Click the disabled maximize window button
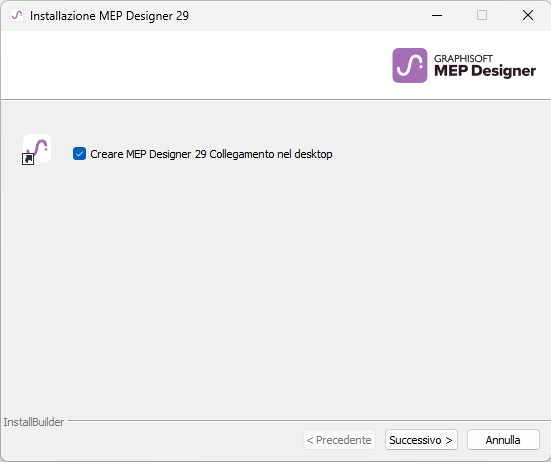Screen dimensions: 551x462 (x=482, y=15)
